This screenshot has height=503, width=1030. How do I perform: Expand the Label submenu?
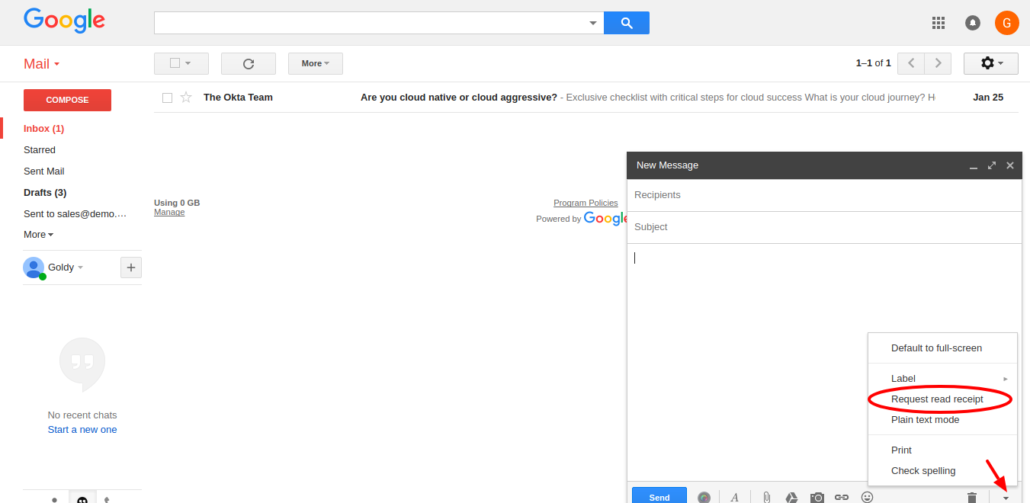[x=943, y=378]
